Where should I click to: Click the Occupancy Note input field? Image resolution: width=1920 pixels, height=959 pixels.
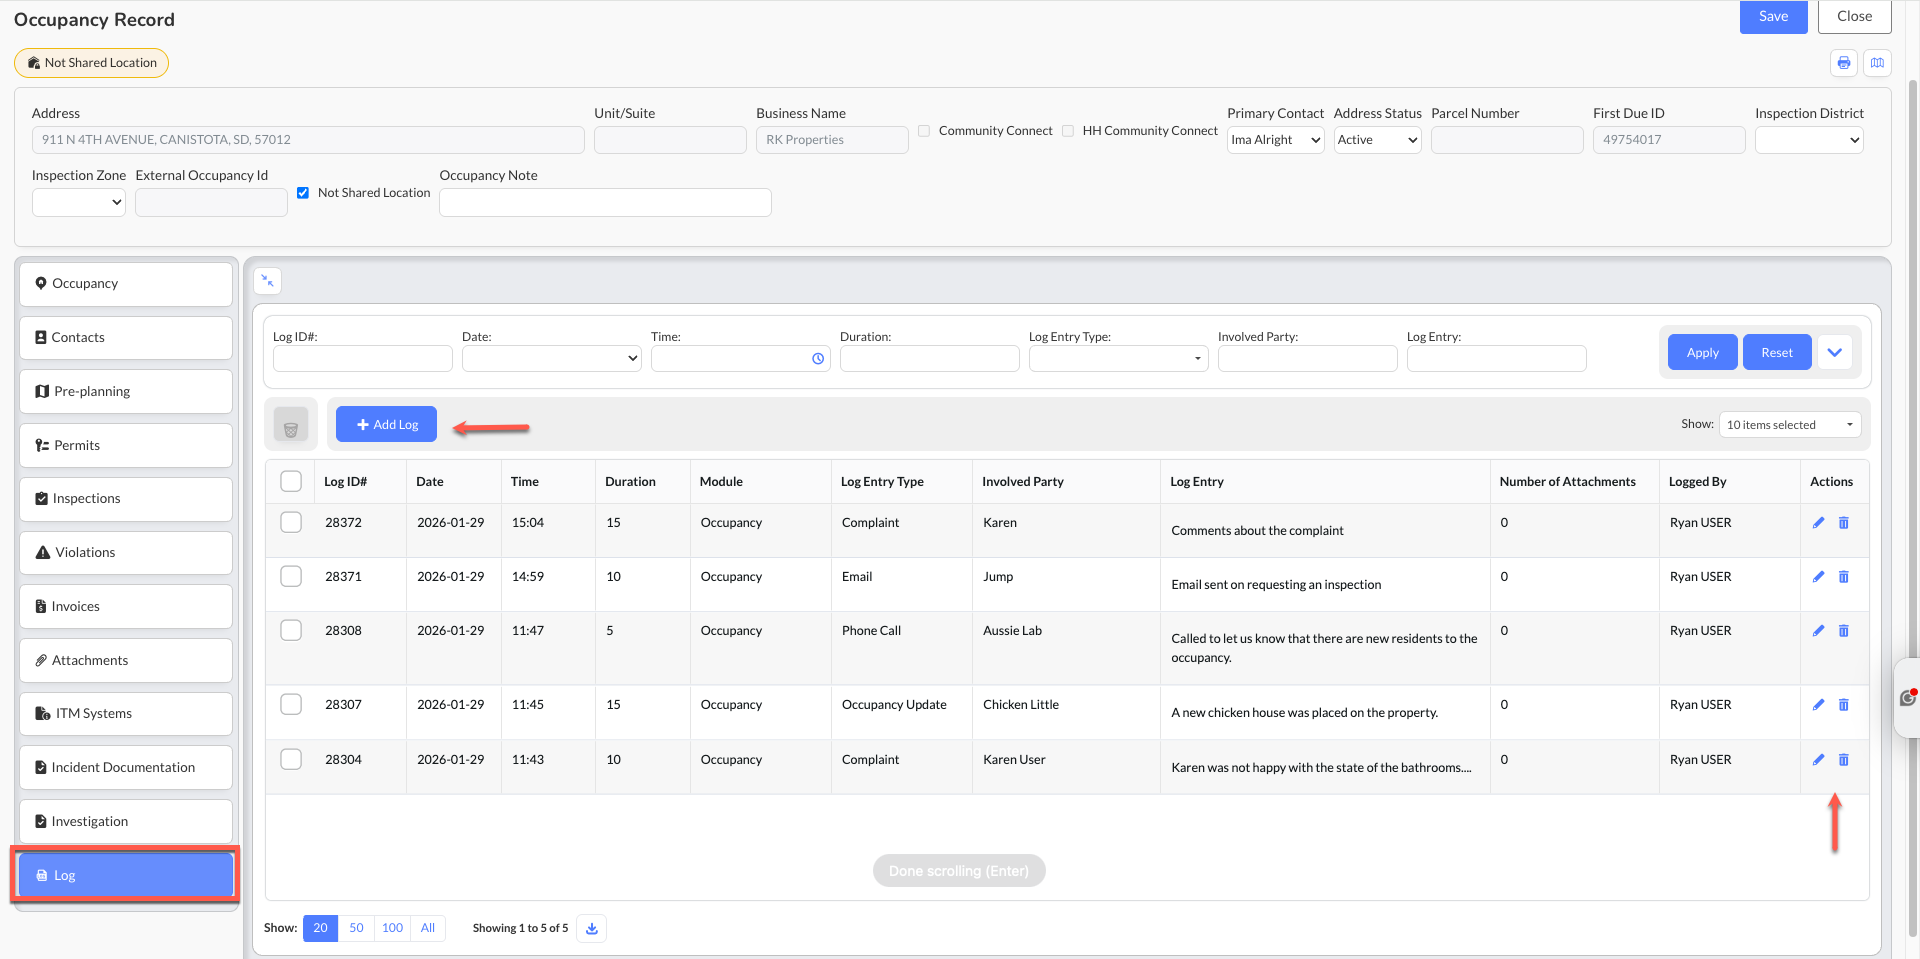click(605, 202)
